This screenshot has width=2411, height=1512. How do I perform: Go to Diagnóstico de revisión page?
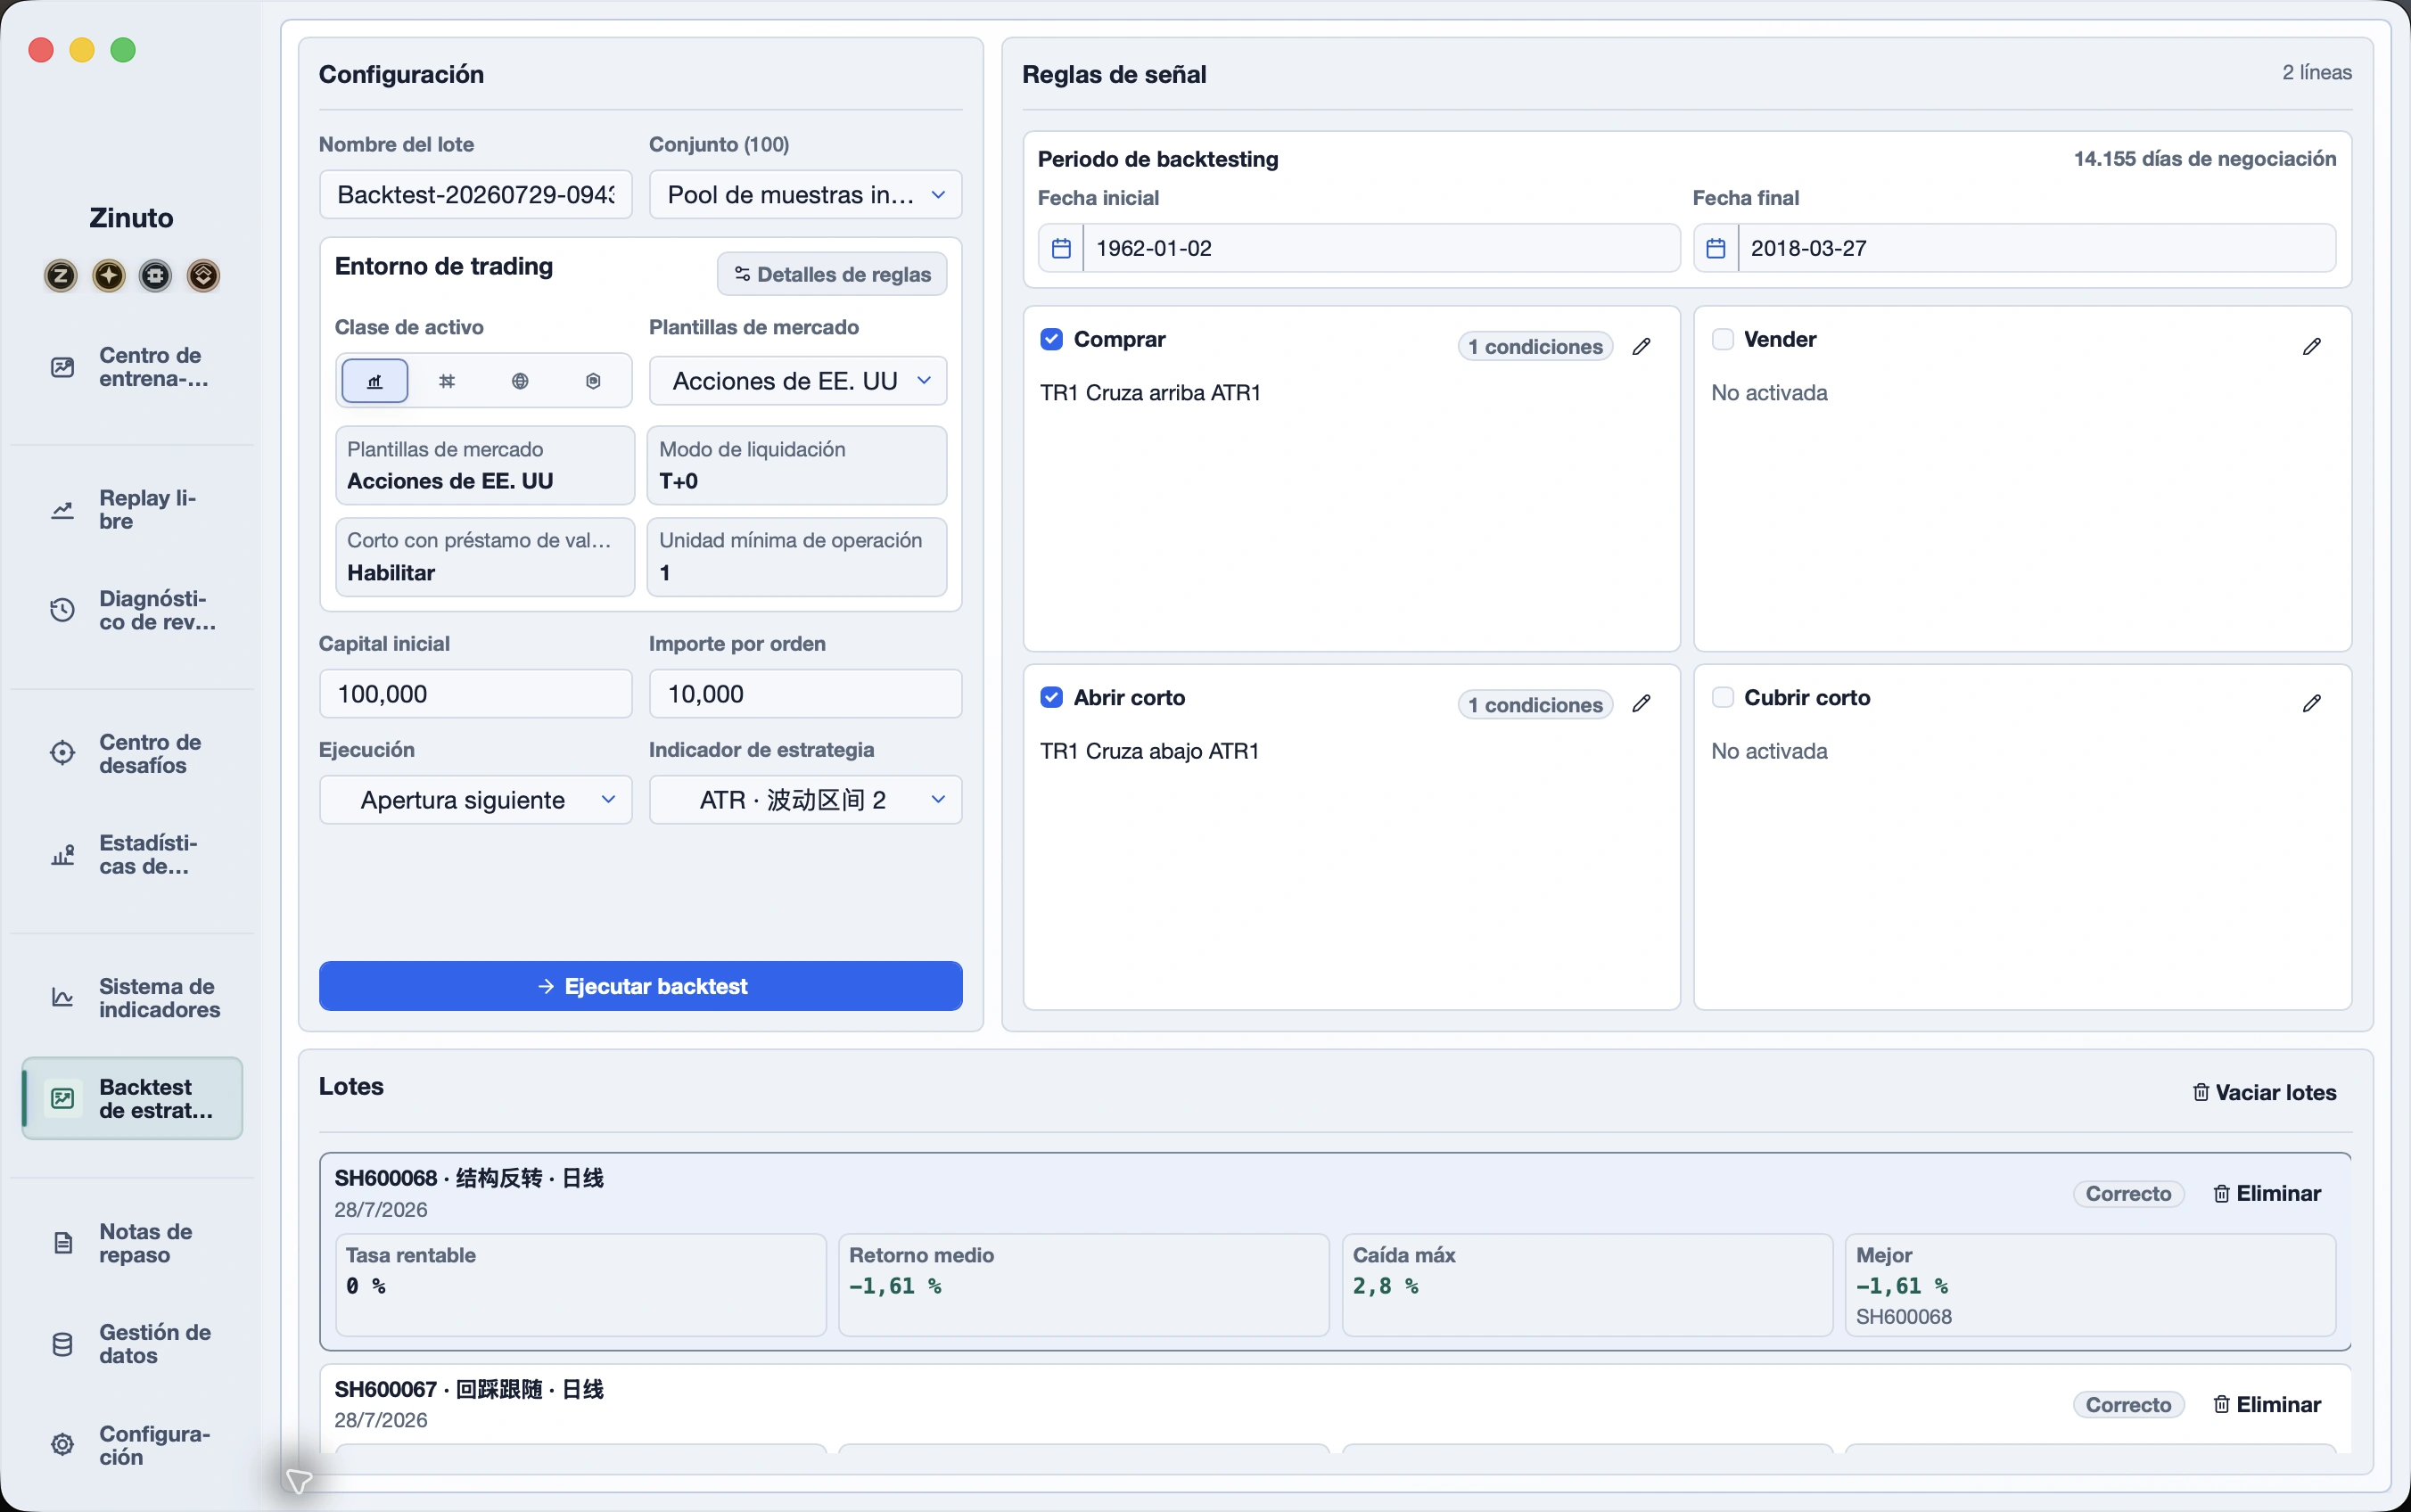pyautogui.click(x=132, y=610)
